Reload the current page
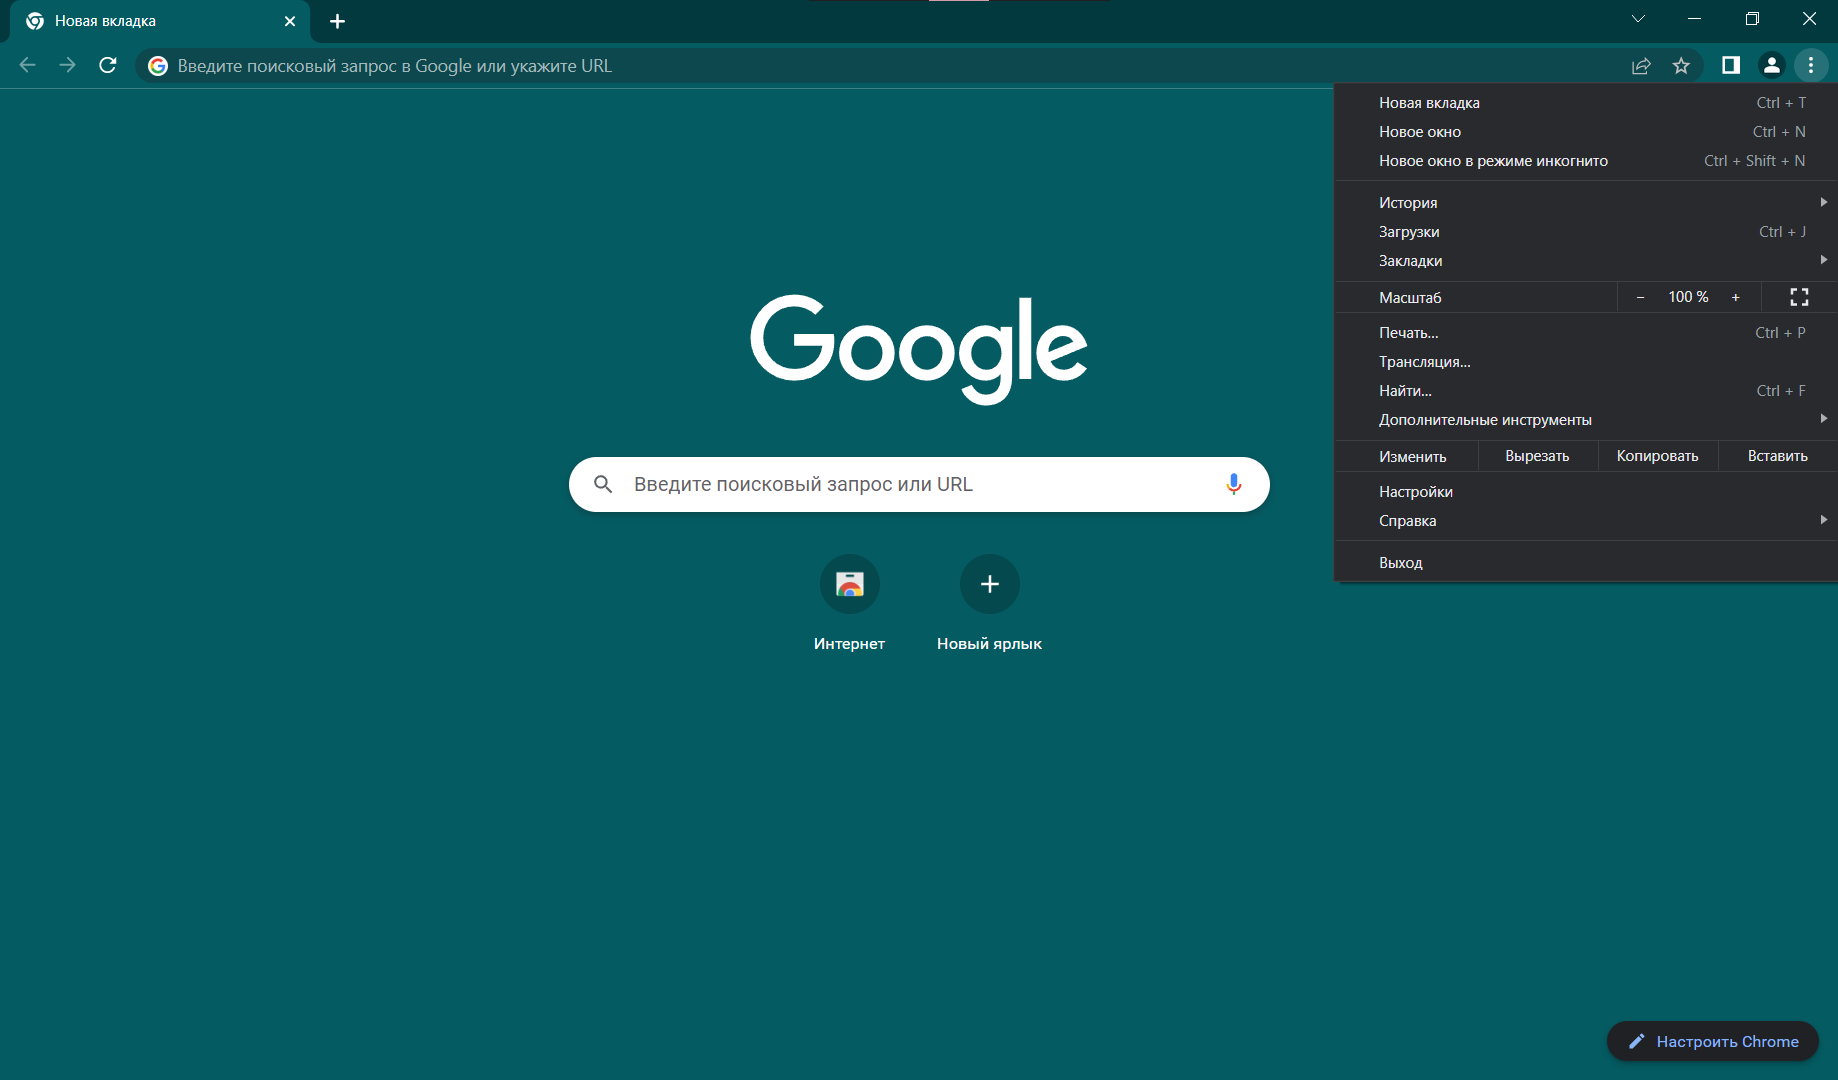 point(108,66)
